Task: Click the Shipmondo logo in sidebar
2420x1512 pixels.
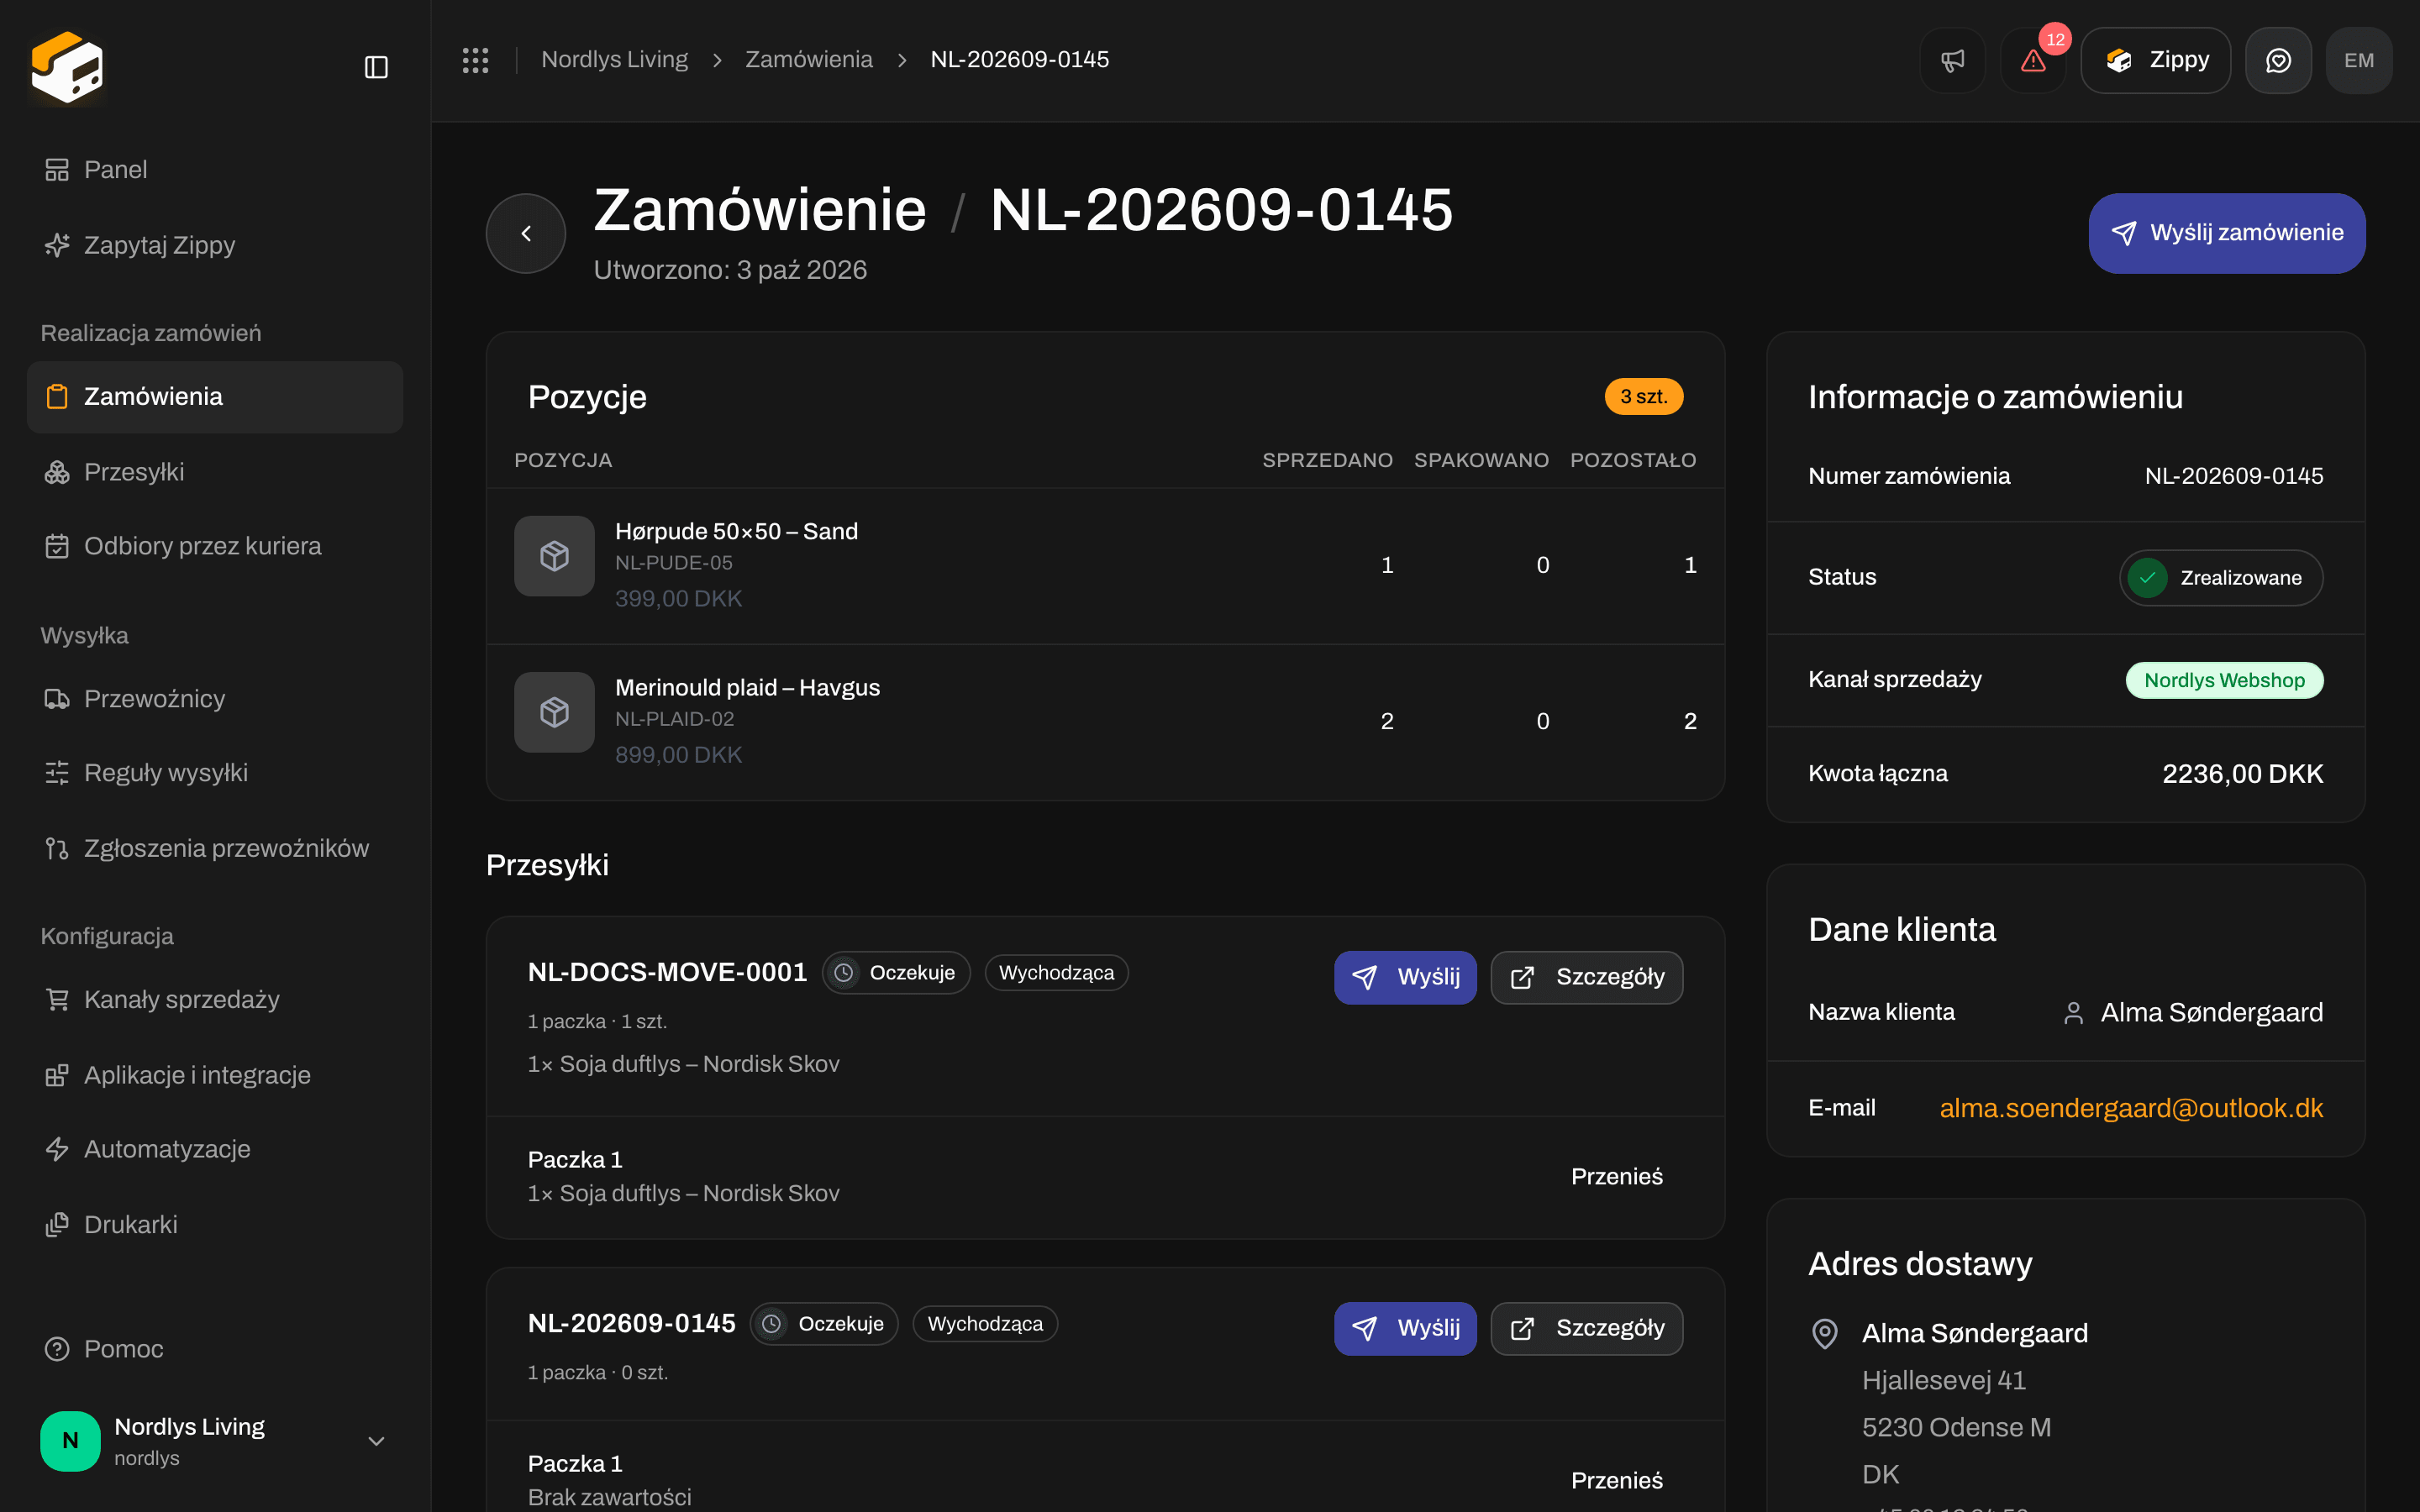Action: click(67, 67)
